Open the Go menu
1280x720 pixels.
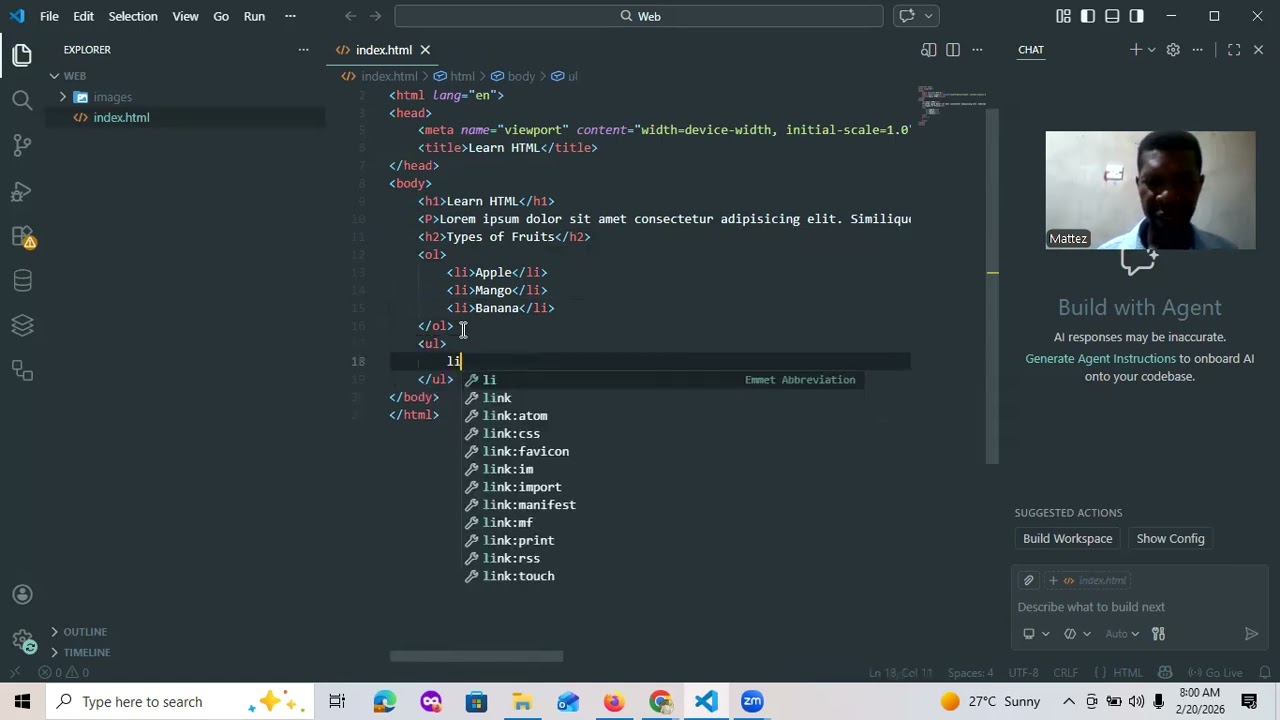pyautogui.click(x=221, y=16)
